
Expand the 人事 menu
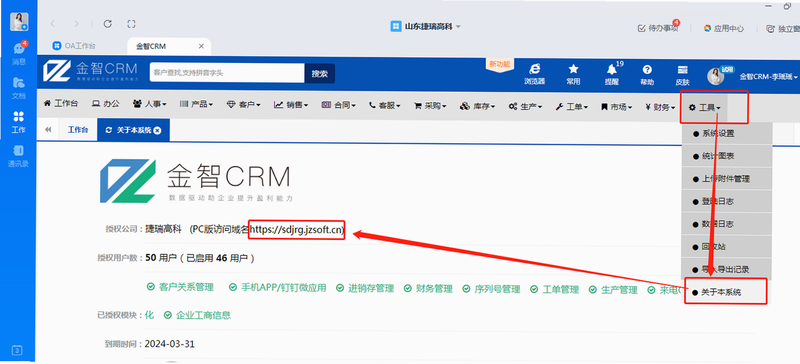tap(150, 104)
